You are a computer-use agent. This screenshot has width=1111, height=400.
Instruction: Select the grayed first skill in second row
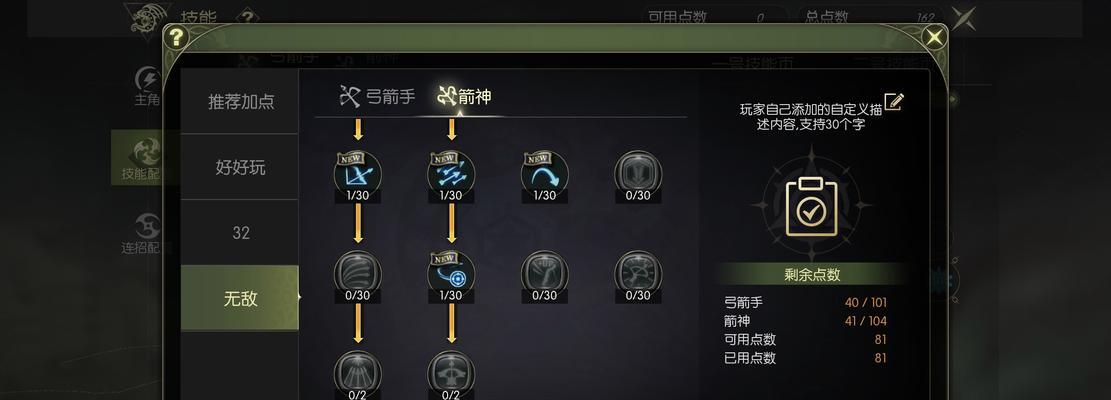(x=358, y=274)
